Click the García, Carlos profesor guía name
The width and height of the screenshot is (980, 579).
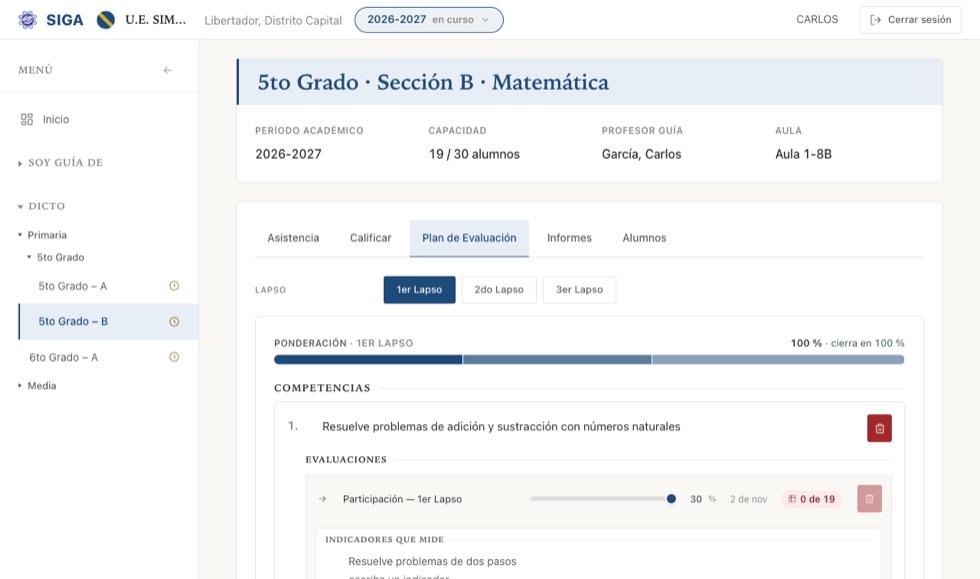[641, 154]
